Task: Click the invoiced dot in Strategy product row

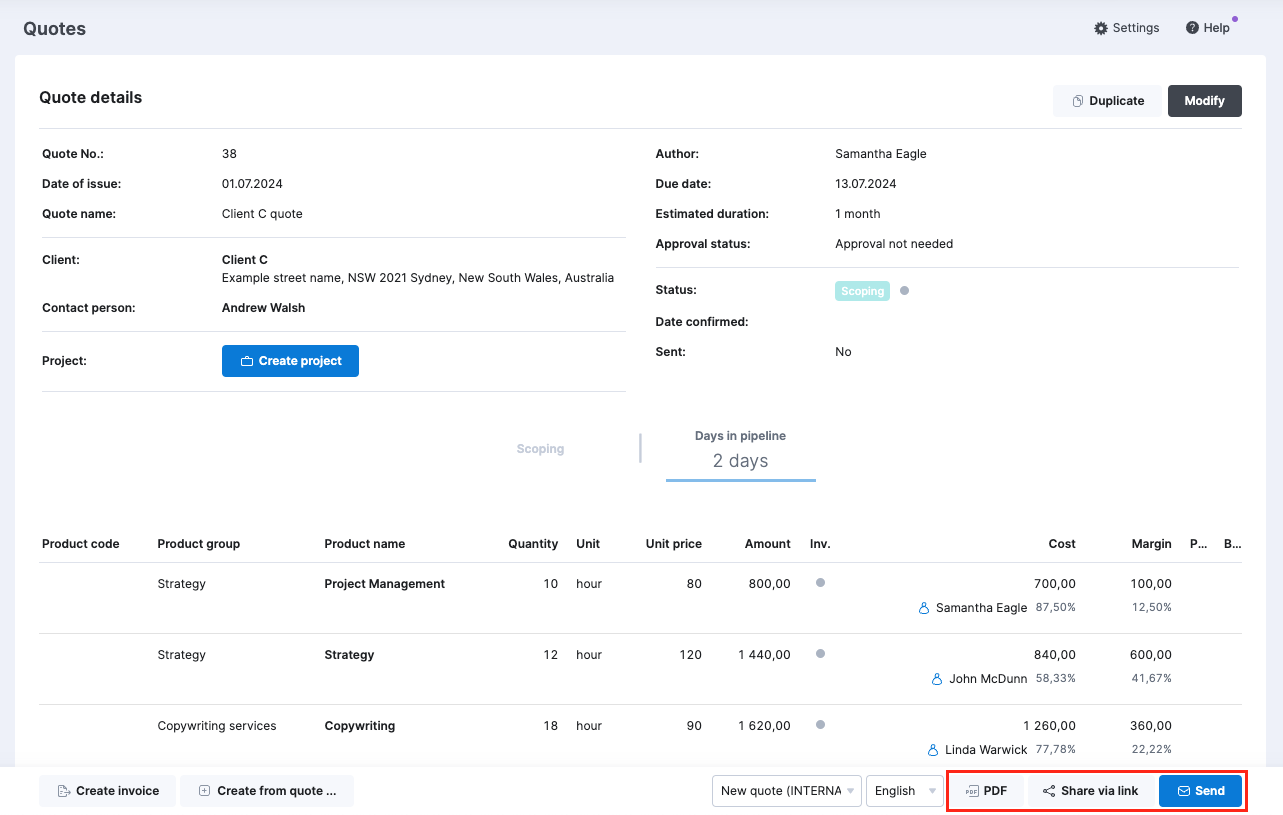Action: coord(820,654)
